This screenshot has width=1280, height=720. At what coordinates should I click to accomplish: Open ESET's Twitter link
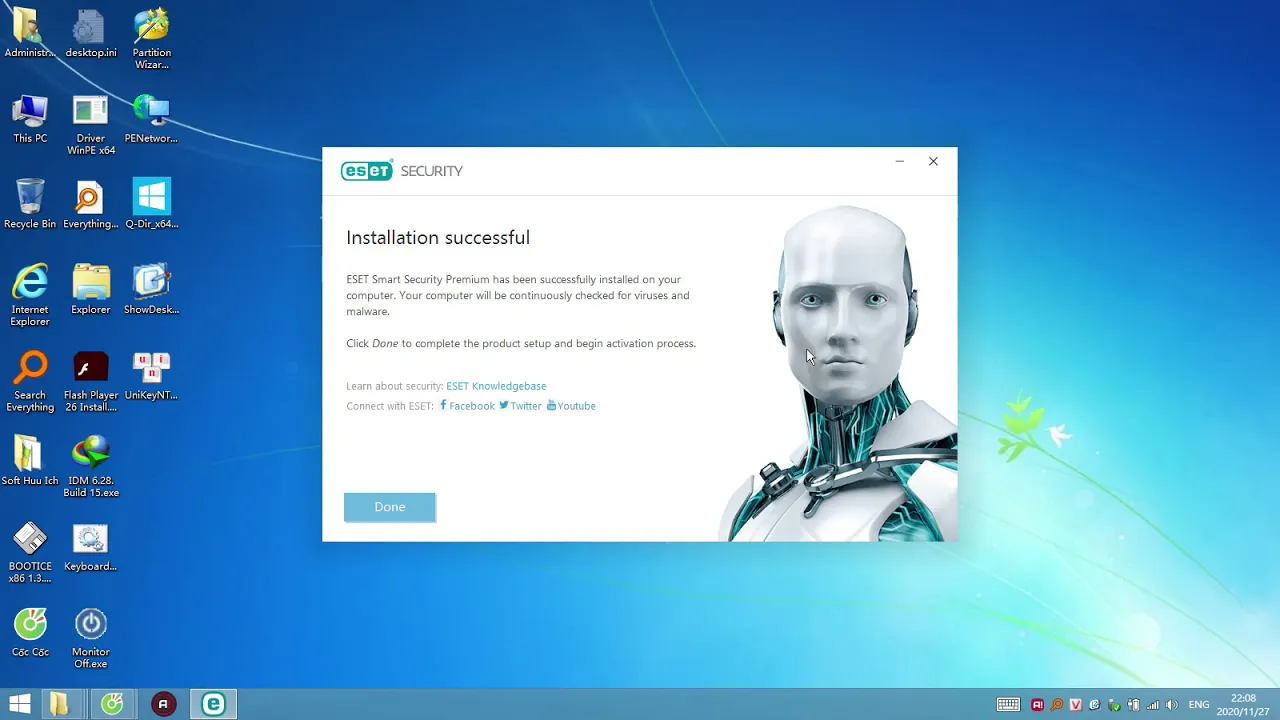tap(520, 406)
